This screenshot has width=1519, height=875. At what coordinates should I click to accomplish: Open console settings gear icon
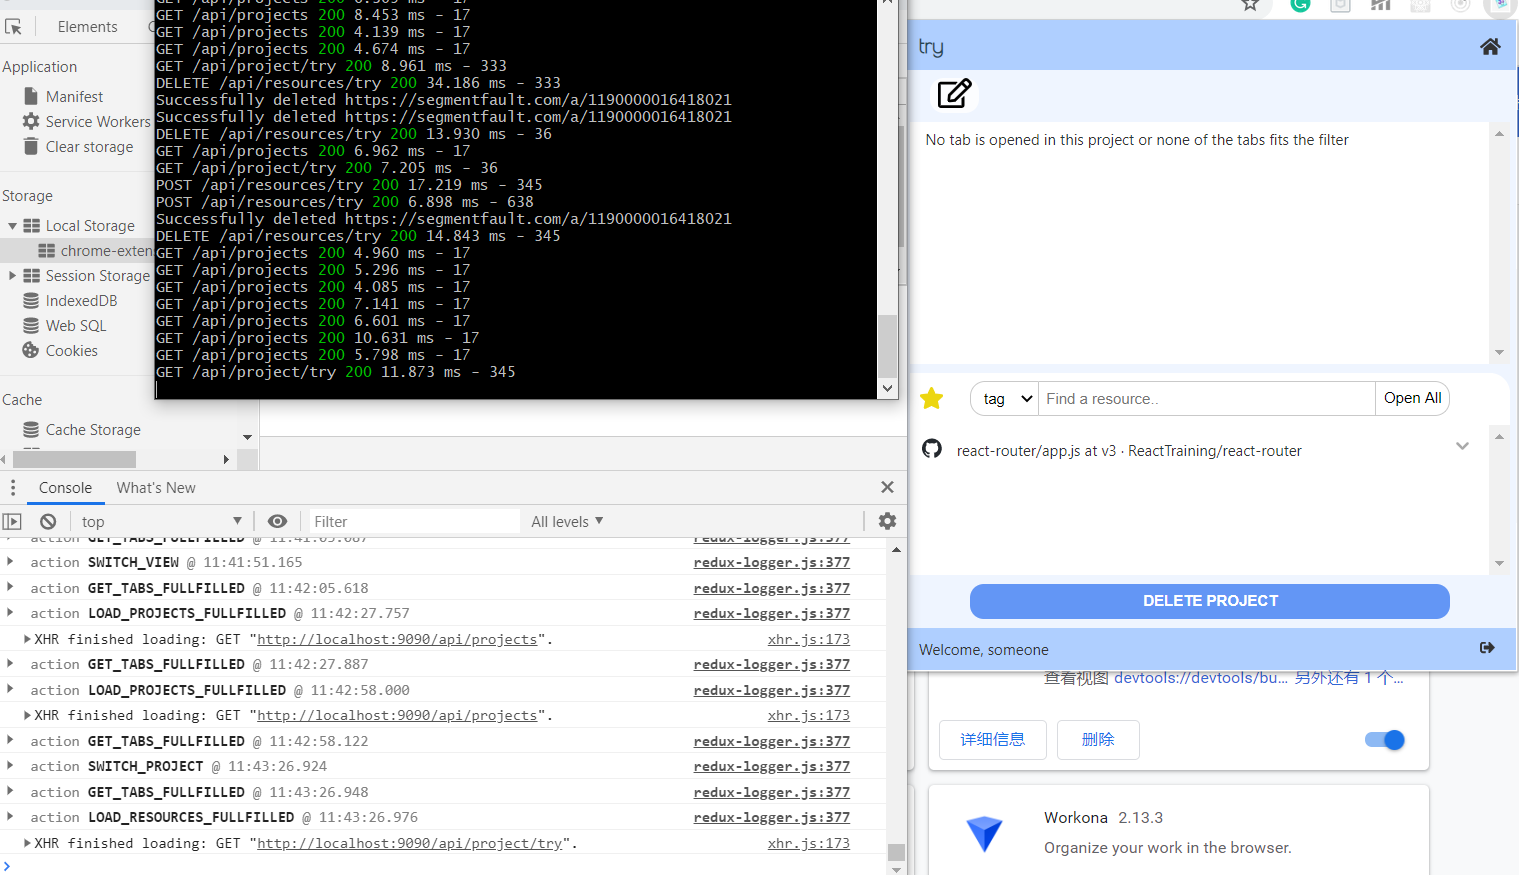887,521
